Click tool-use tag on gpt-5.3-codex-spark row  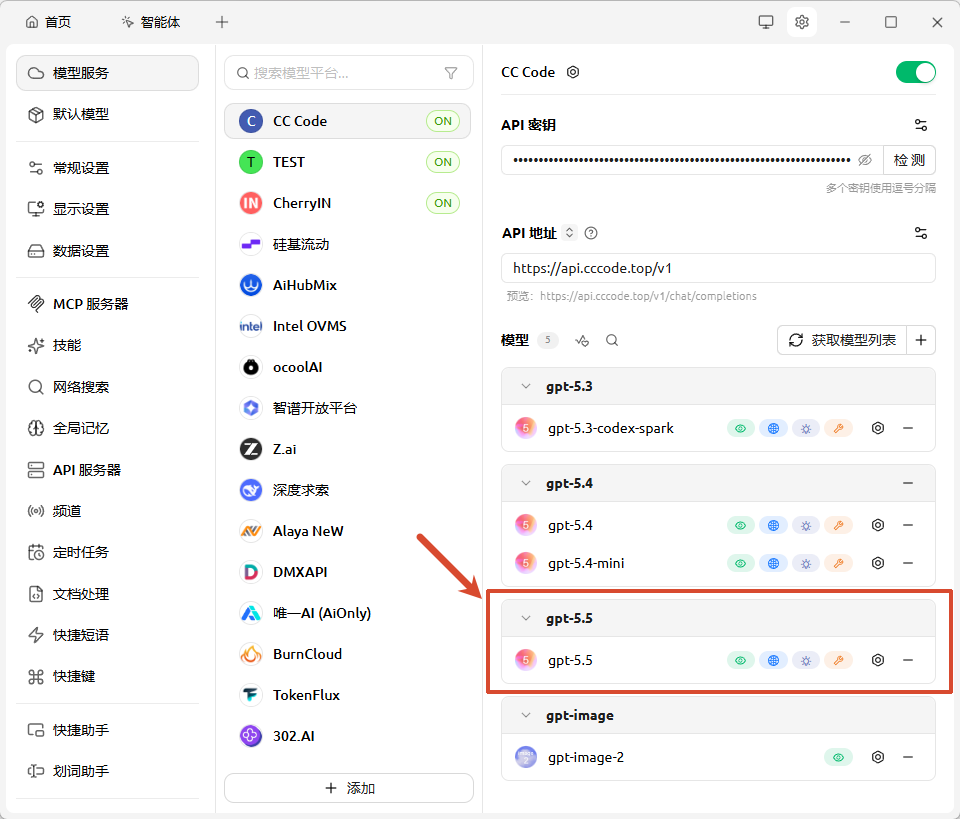[838, 428]
